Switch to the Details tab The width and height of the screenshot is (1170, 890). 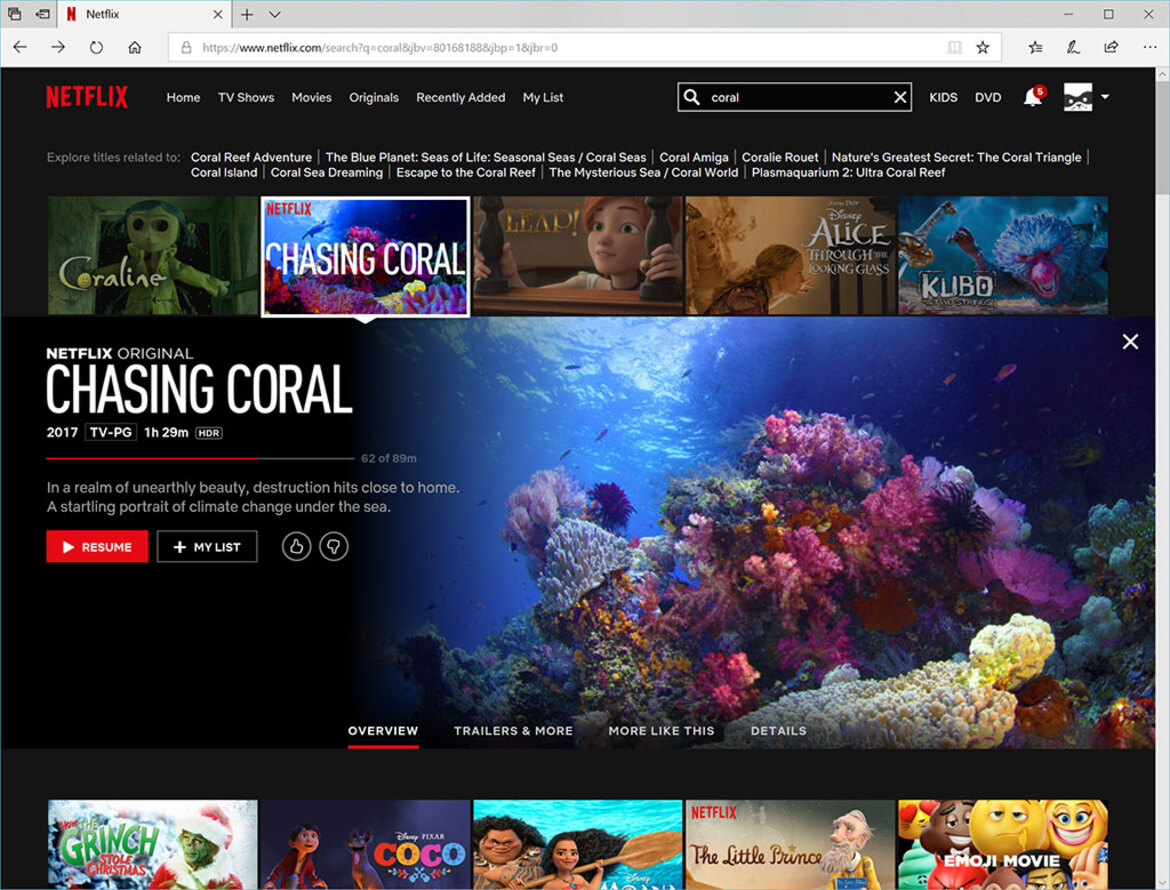click(x=778, y=731)
